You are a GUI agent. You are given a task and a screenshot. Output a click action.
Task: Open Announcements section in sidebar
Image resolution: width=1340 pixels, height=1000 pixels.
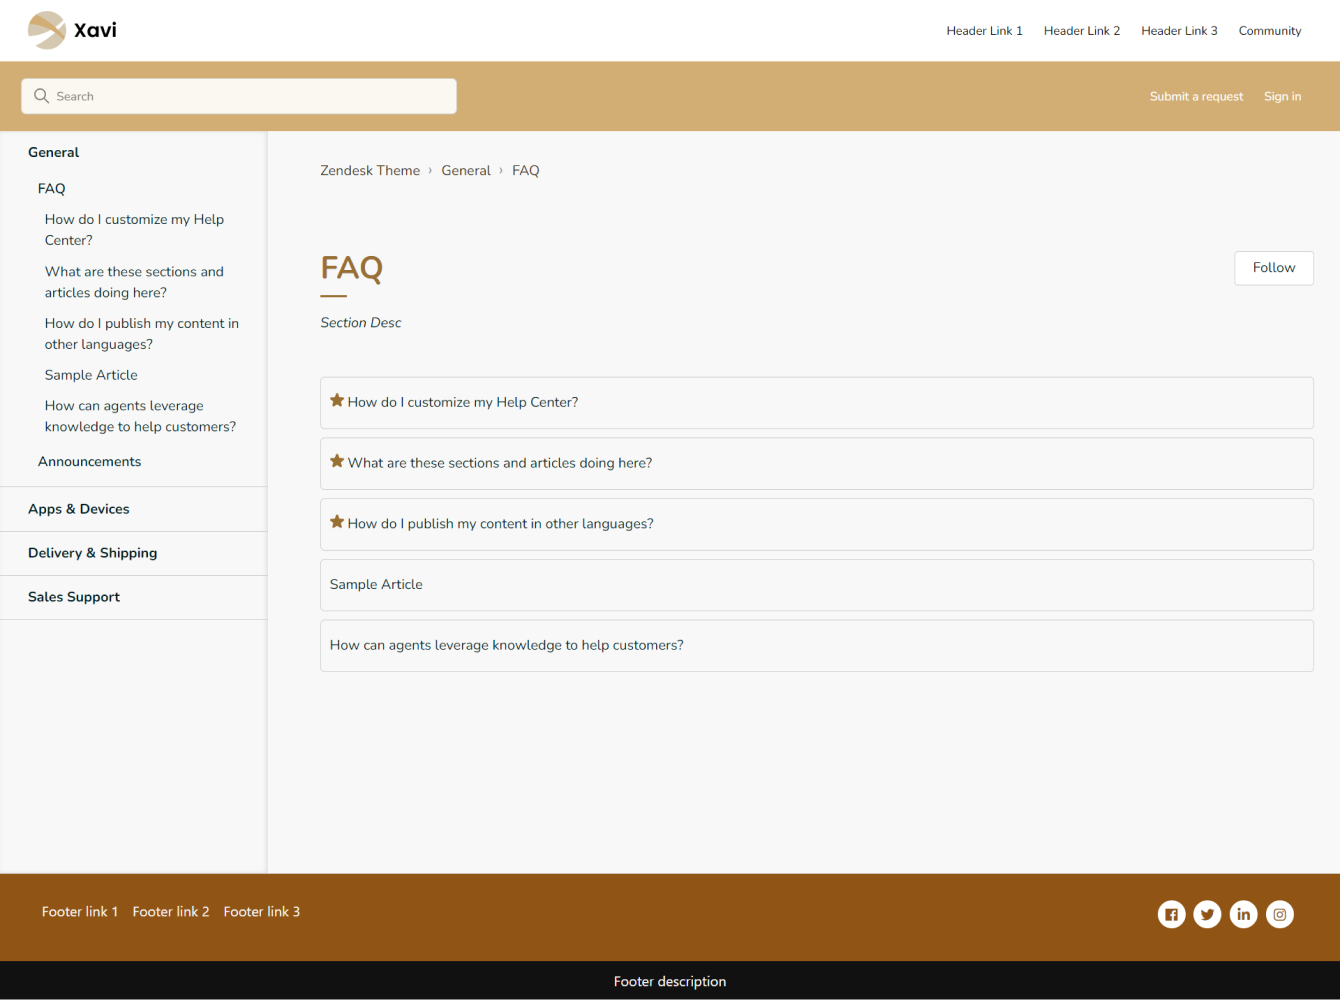pyautogui.click(x=90, y=461)
